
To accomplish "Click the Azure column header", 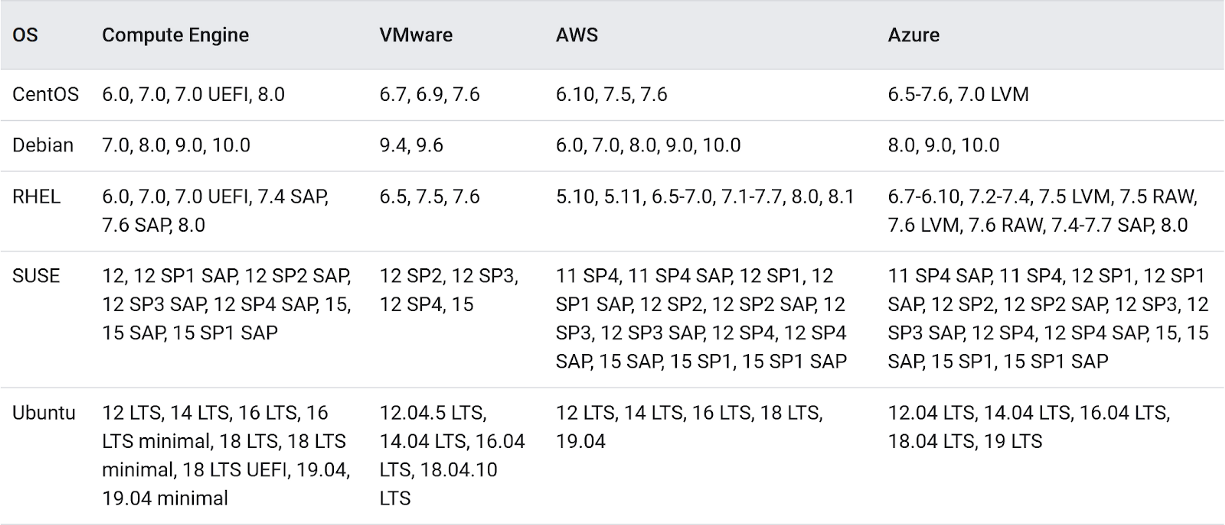I will coord(911,36).
